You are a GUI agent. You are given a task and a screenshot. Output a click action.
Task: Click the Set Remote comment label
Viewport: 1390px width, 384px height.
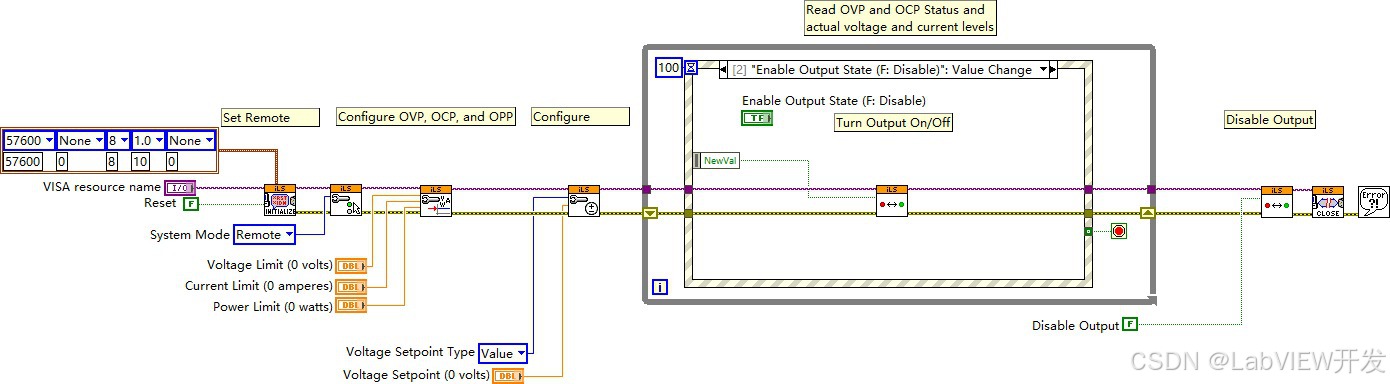[270, 117]
